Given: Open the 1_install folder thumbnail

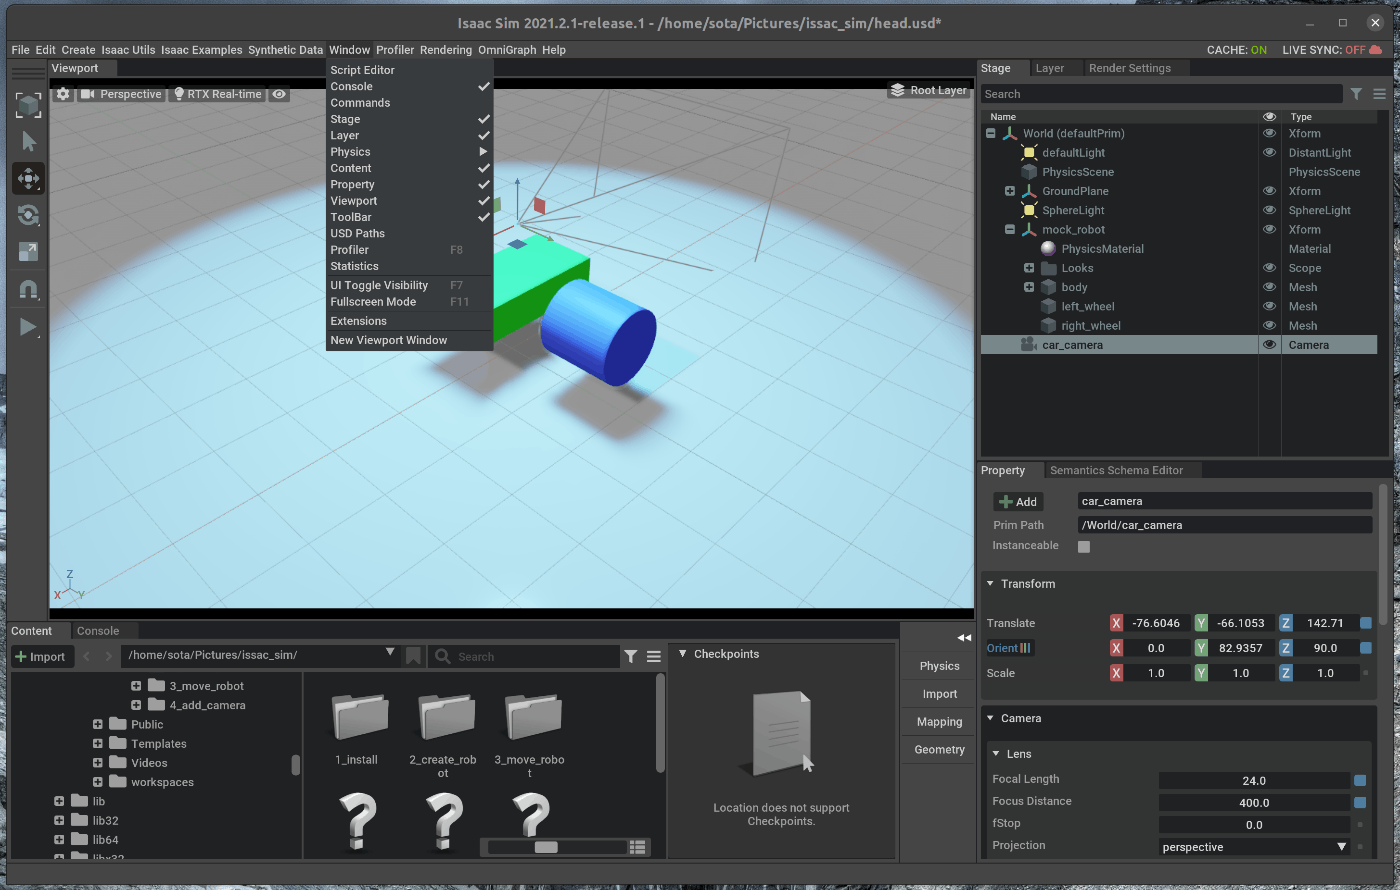Looking at the screenshot, I should pos(360,716).
